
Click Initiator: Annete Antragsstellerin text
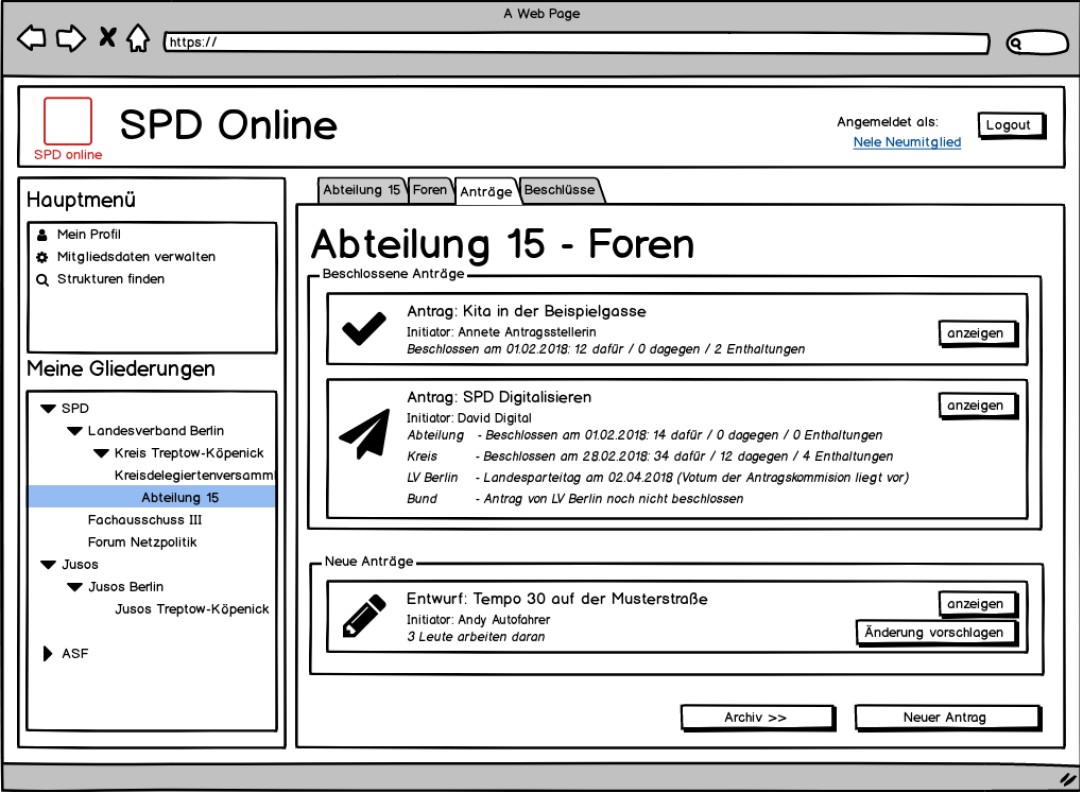pyautogui.click(x=501, y=332)
